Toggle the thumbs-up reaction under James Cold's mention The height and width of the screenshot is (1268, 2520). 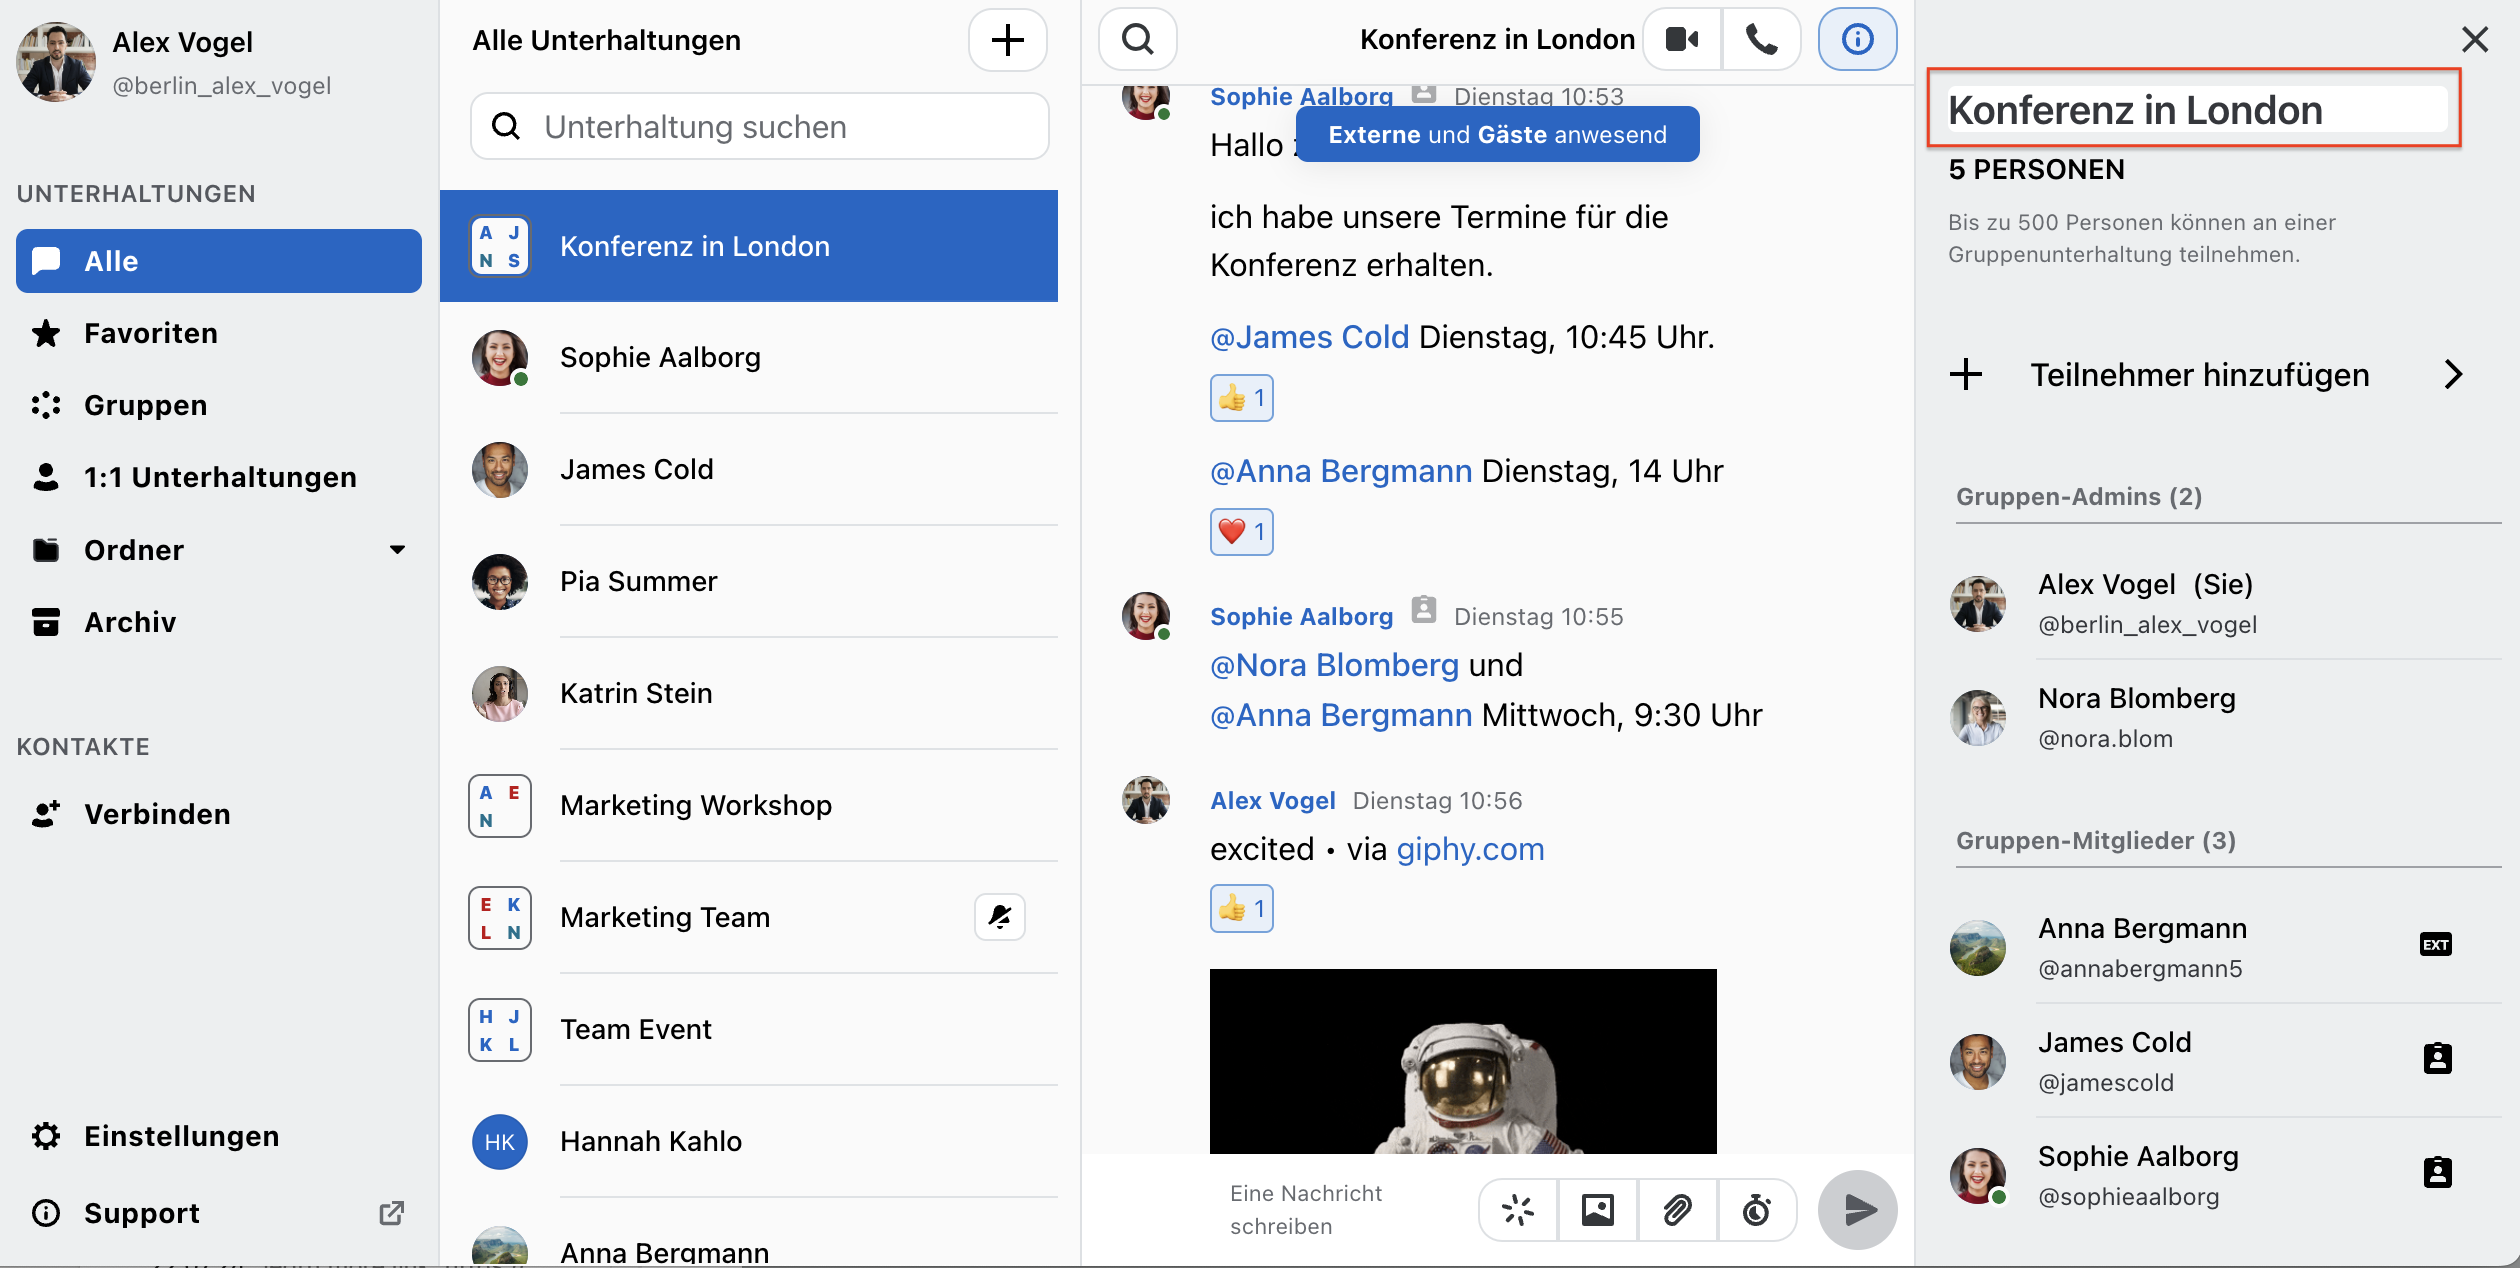[x=1241, y=398]
